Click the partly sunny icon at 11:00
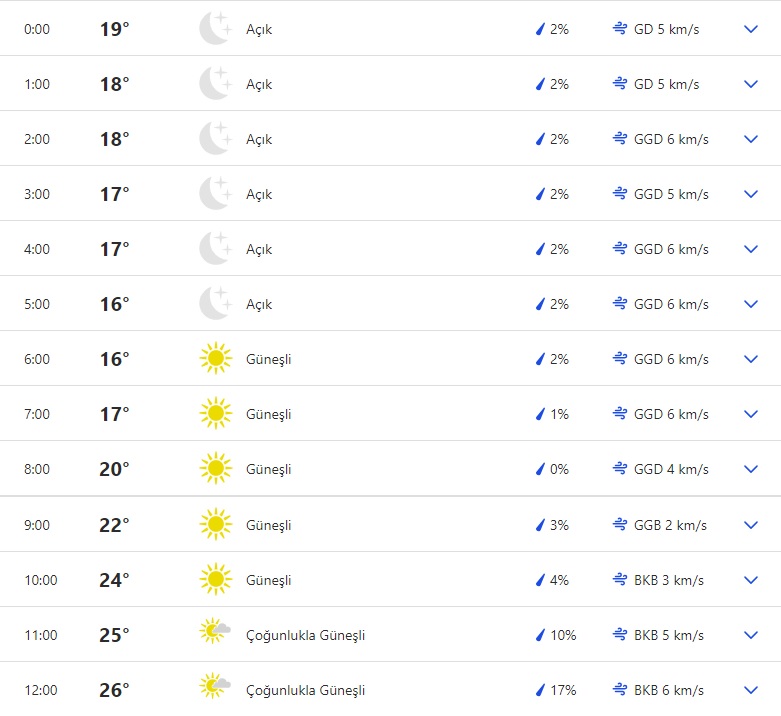Image resolution: width=781 pixels, height=716 pixels. pos(215,634)
